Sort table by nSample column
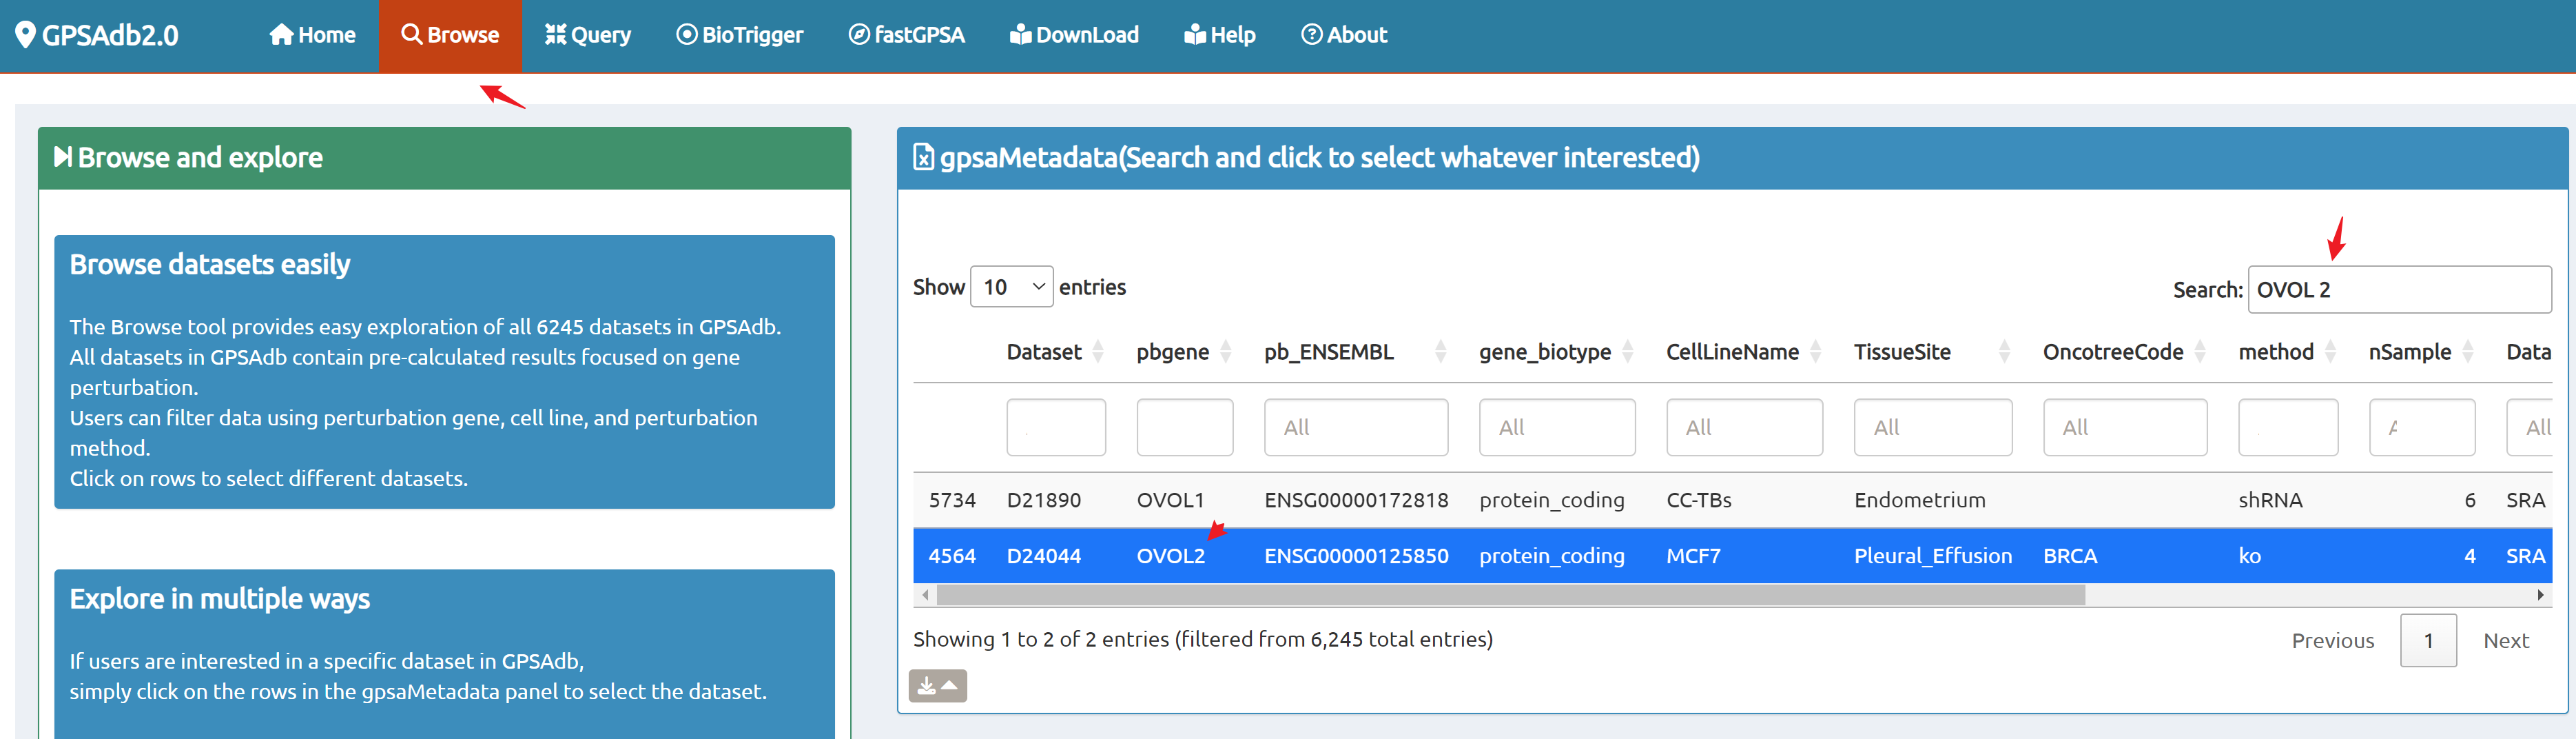This screenshot has width=2576, height=739. (2421, 352)
